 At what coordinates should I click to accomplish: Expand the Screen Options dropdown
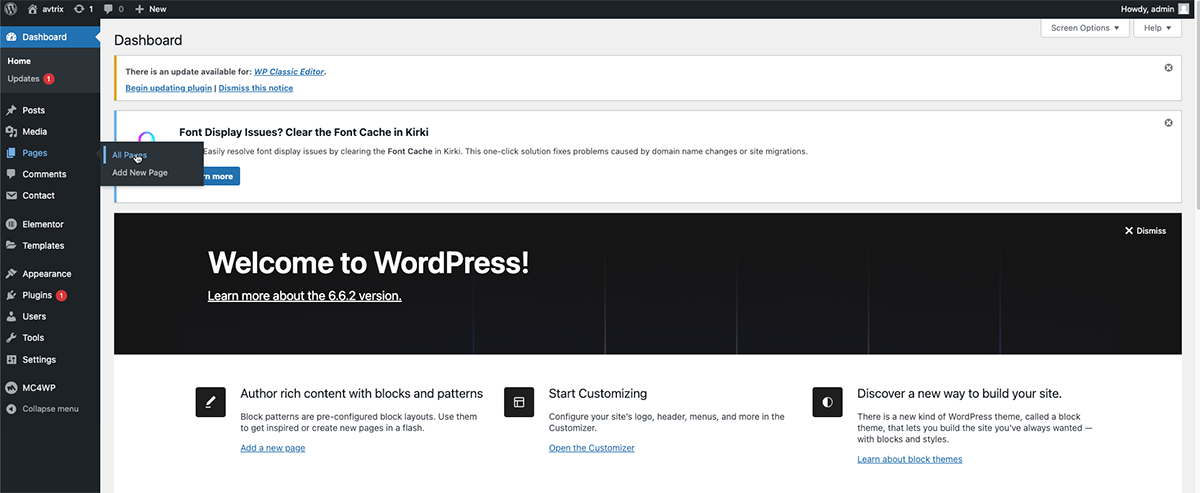coord(1084,28)
